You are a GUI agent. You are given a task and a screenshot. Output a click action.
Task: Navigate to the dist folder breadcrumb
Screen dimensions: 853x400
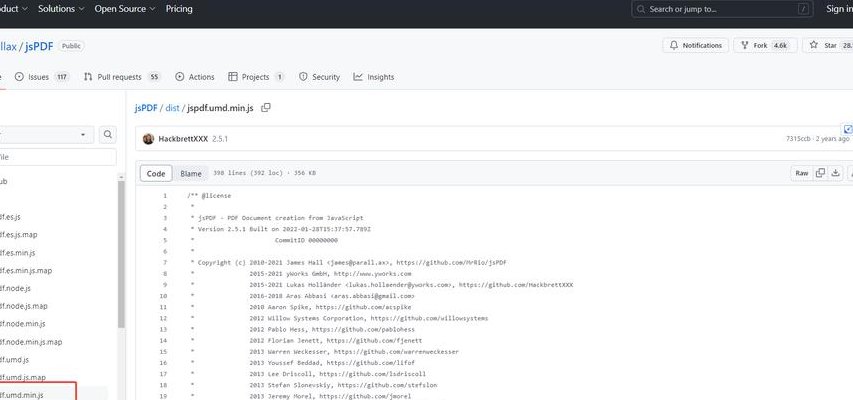[172, 108]
